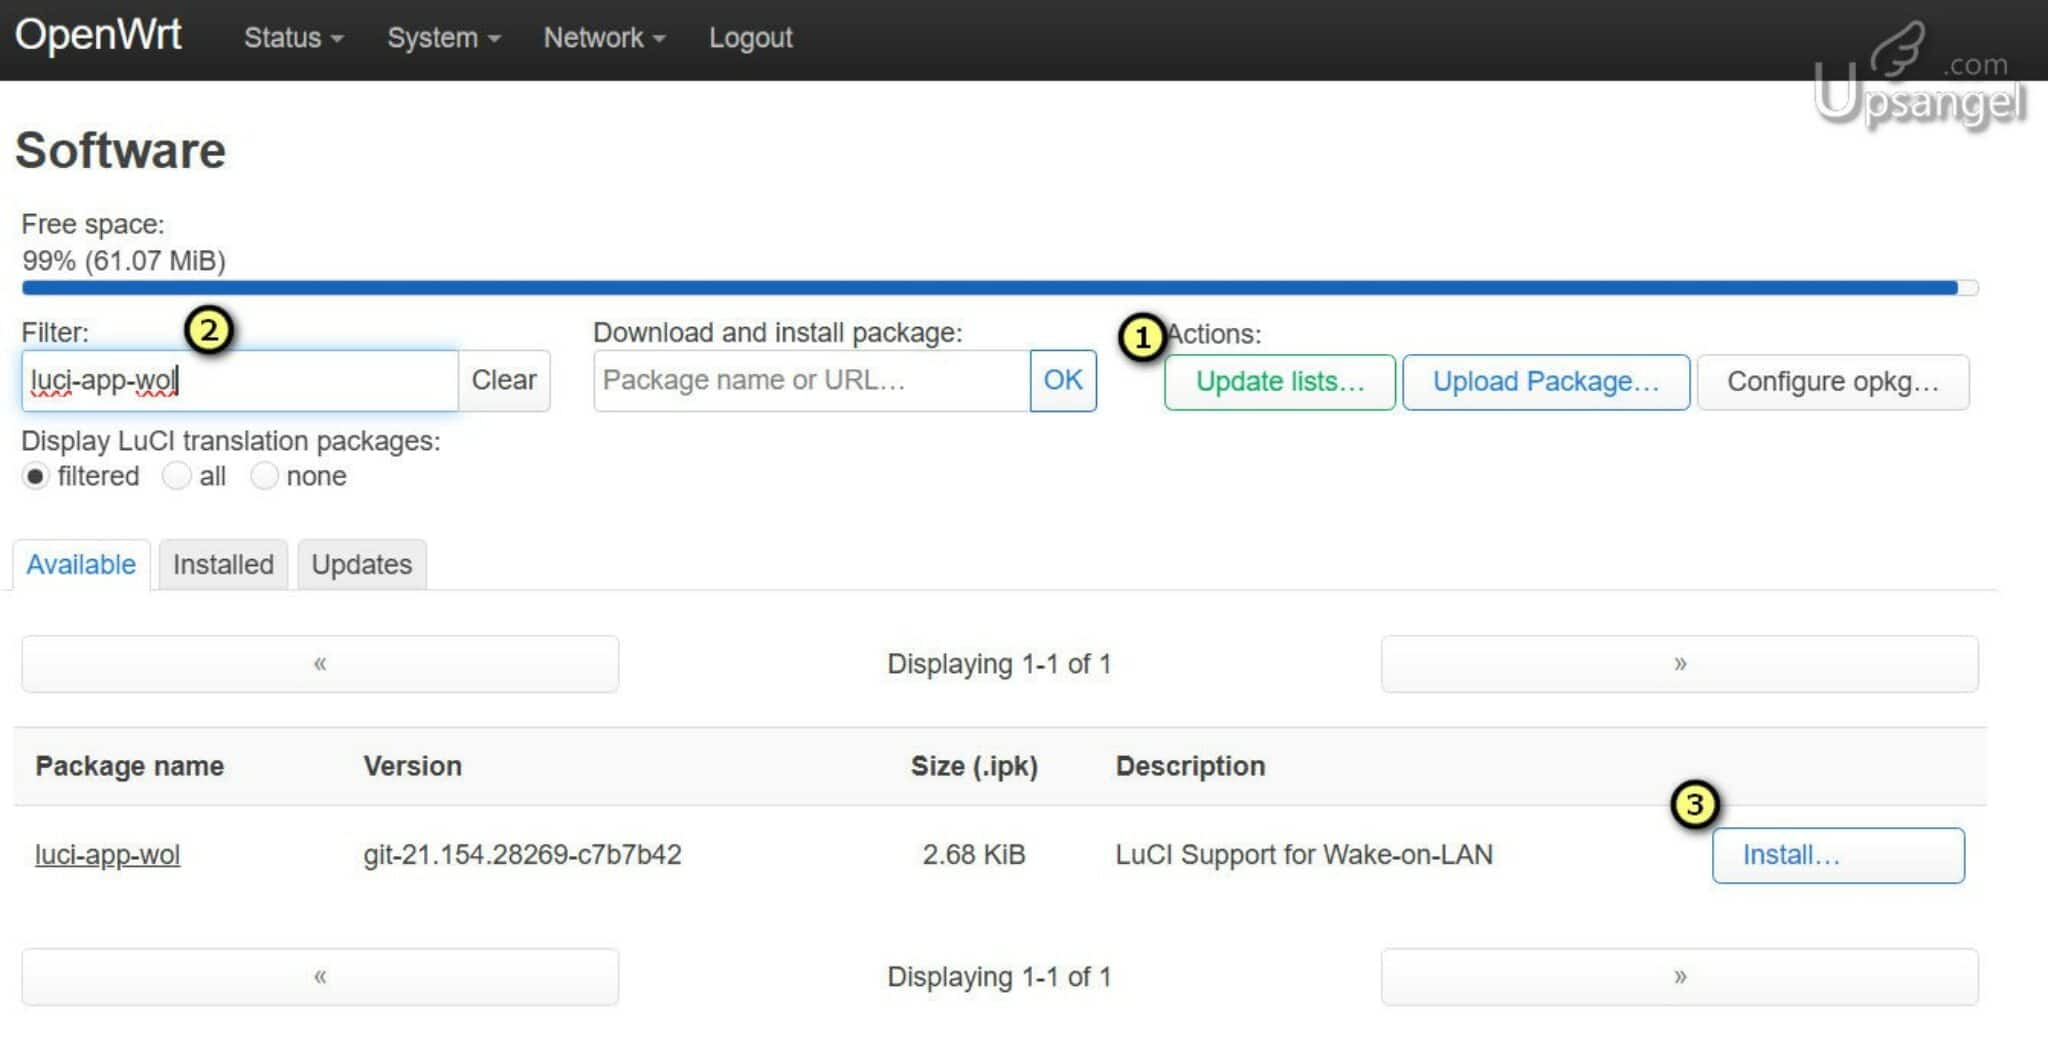The image size is (2048, 1061).
Task: Click the next page arrow below the package list
Action: 1680,977
